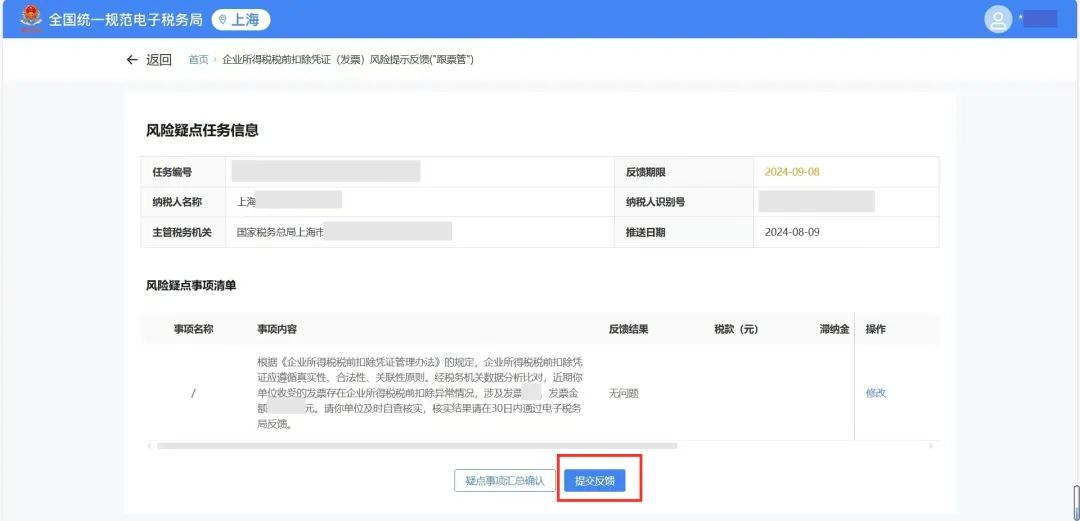Submit using the 提交反馈 button
This screenshot has width=1080, height=521.
coord(594,481)
